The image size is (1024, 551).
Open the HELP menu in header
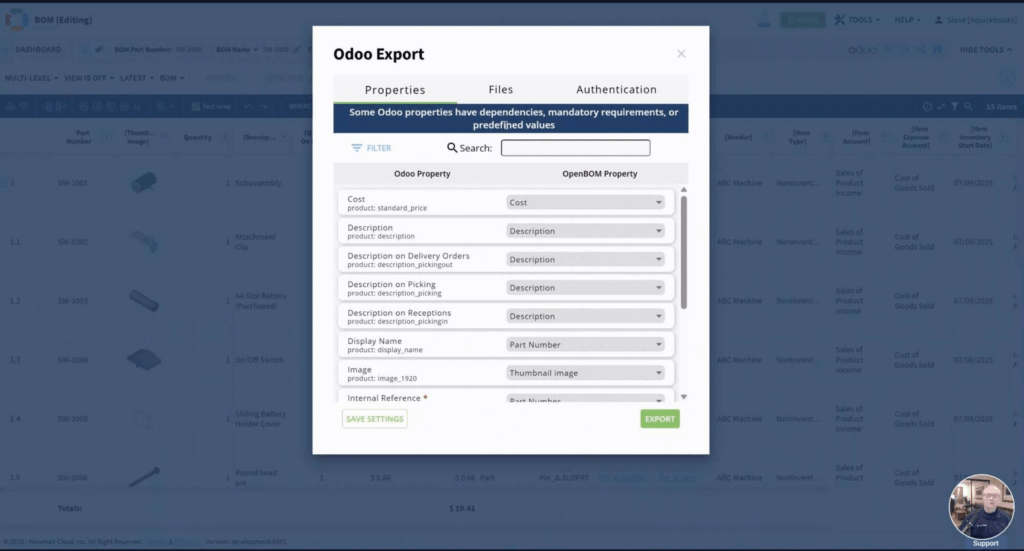908,20
